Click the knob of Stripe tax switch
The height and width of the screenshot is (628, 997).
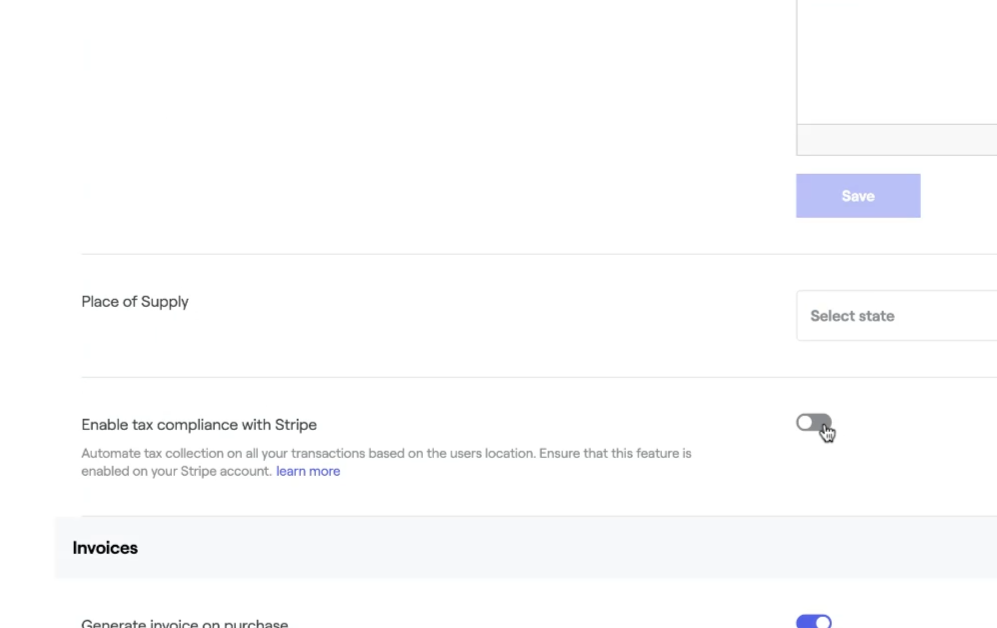(x=806, y=423)
